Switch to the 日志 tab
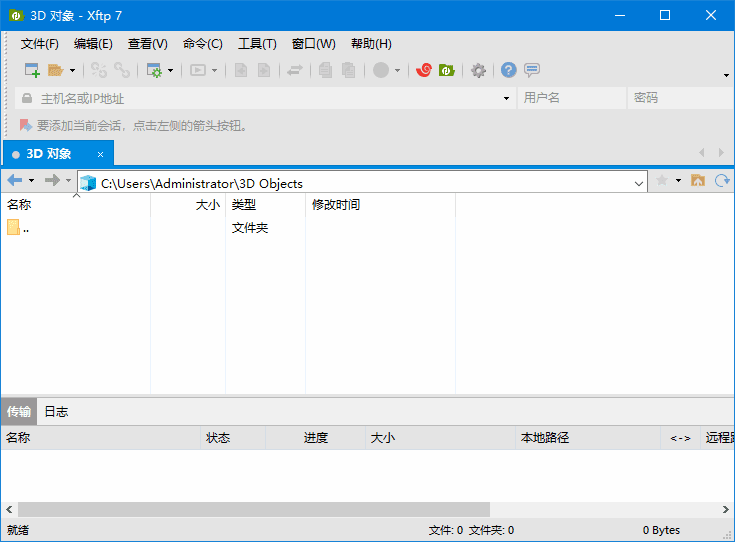 (56, 412)
